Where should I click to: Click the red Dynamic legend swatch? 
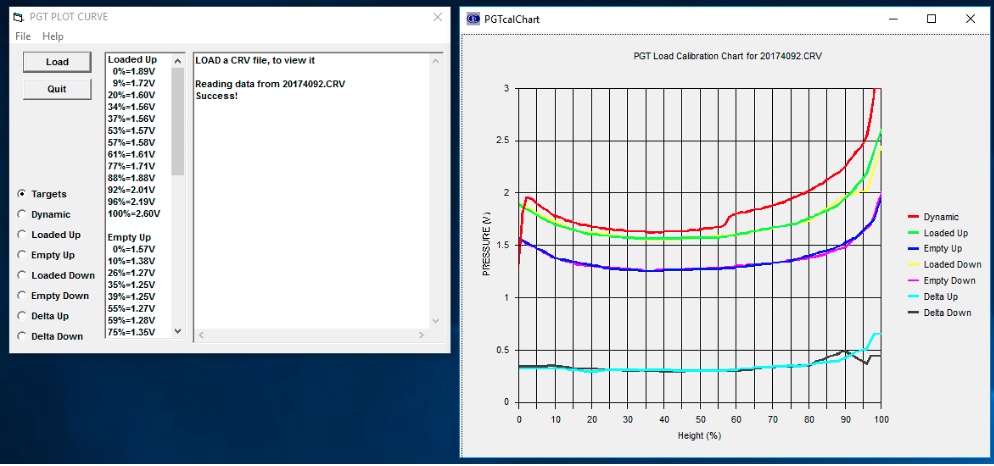[x=913, y=217]
